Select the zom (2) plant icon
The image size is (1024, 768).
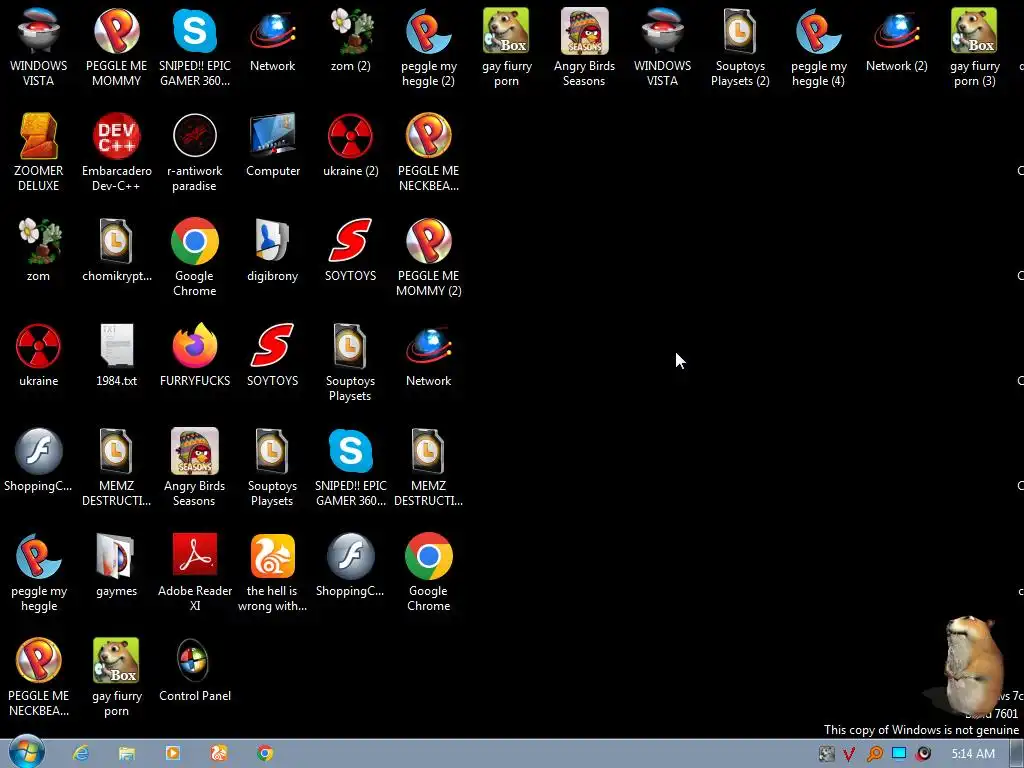(351, 40)
